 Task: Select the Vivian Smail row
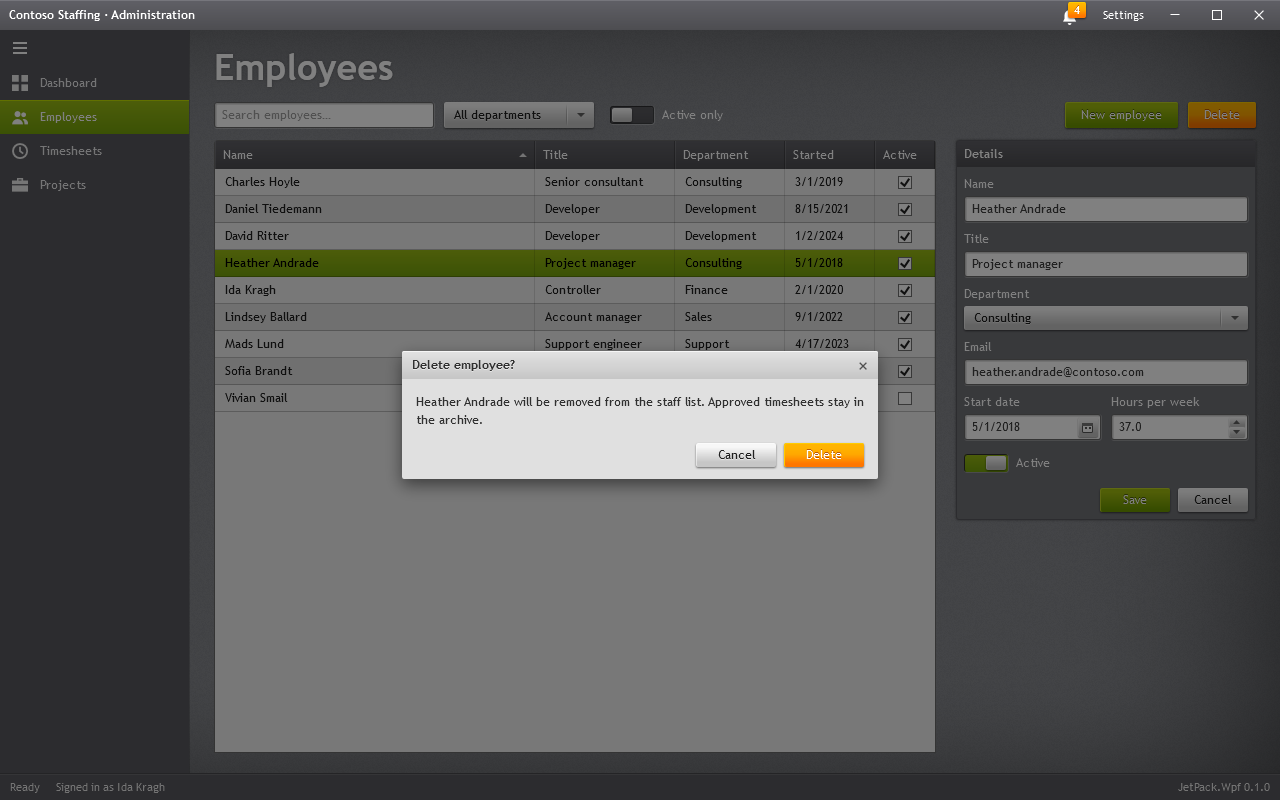click(575, 398)
